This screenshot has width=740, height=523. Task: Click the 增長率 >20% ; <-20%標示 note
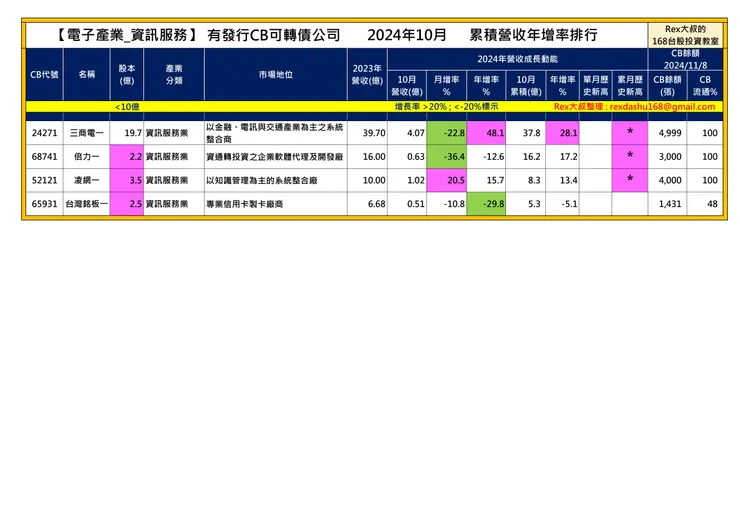click(x=446, y=107)
